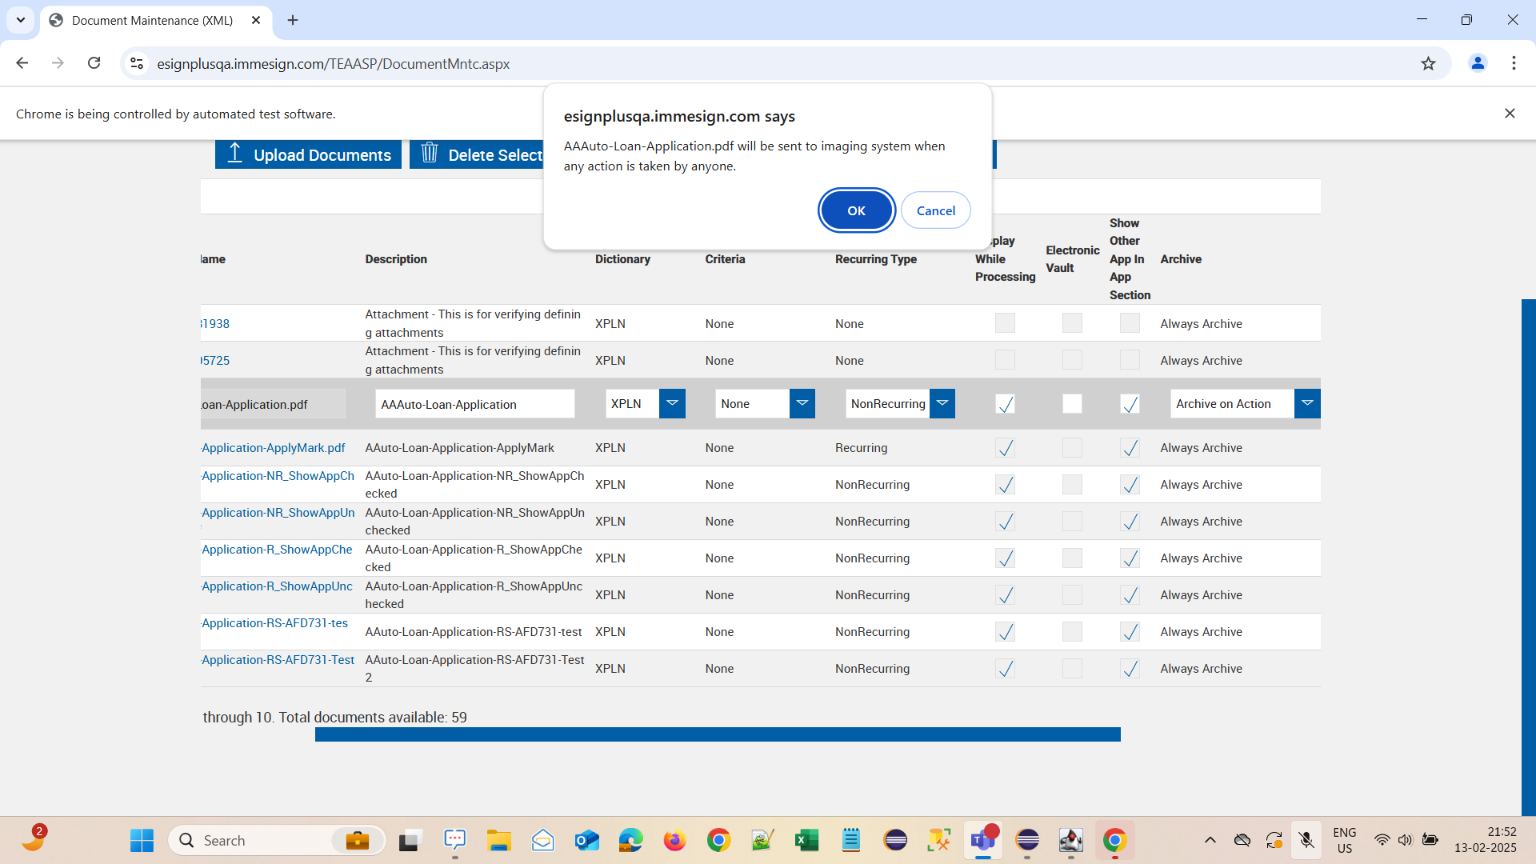Click Electronic Vault checkbox for 5725 row
1536x864 pixels.
pyautogui.click(x=1072, y=360)
